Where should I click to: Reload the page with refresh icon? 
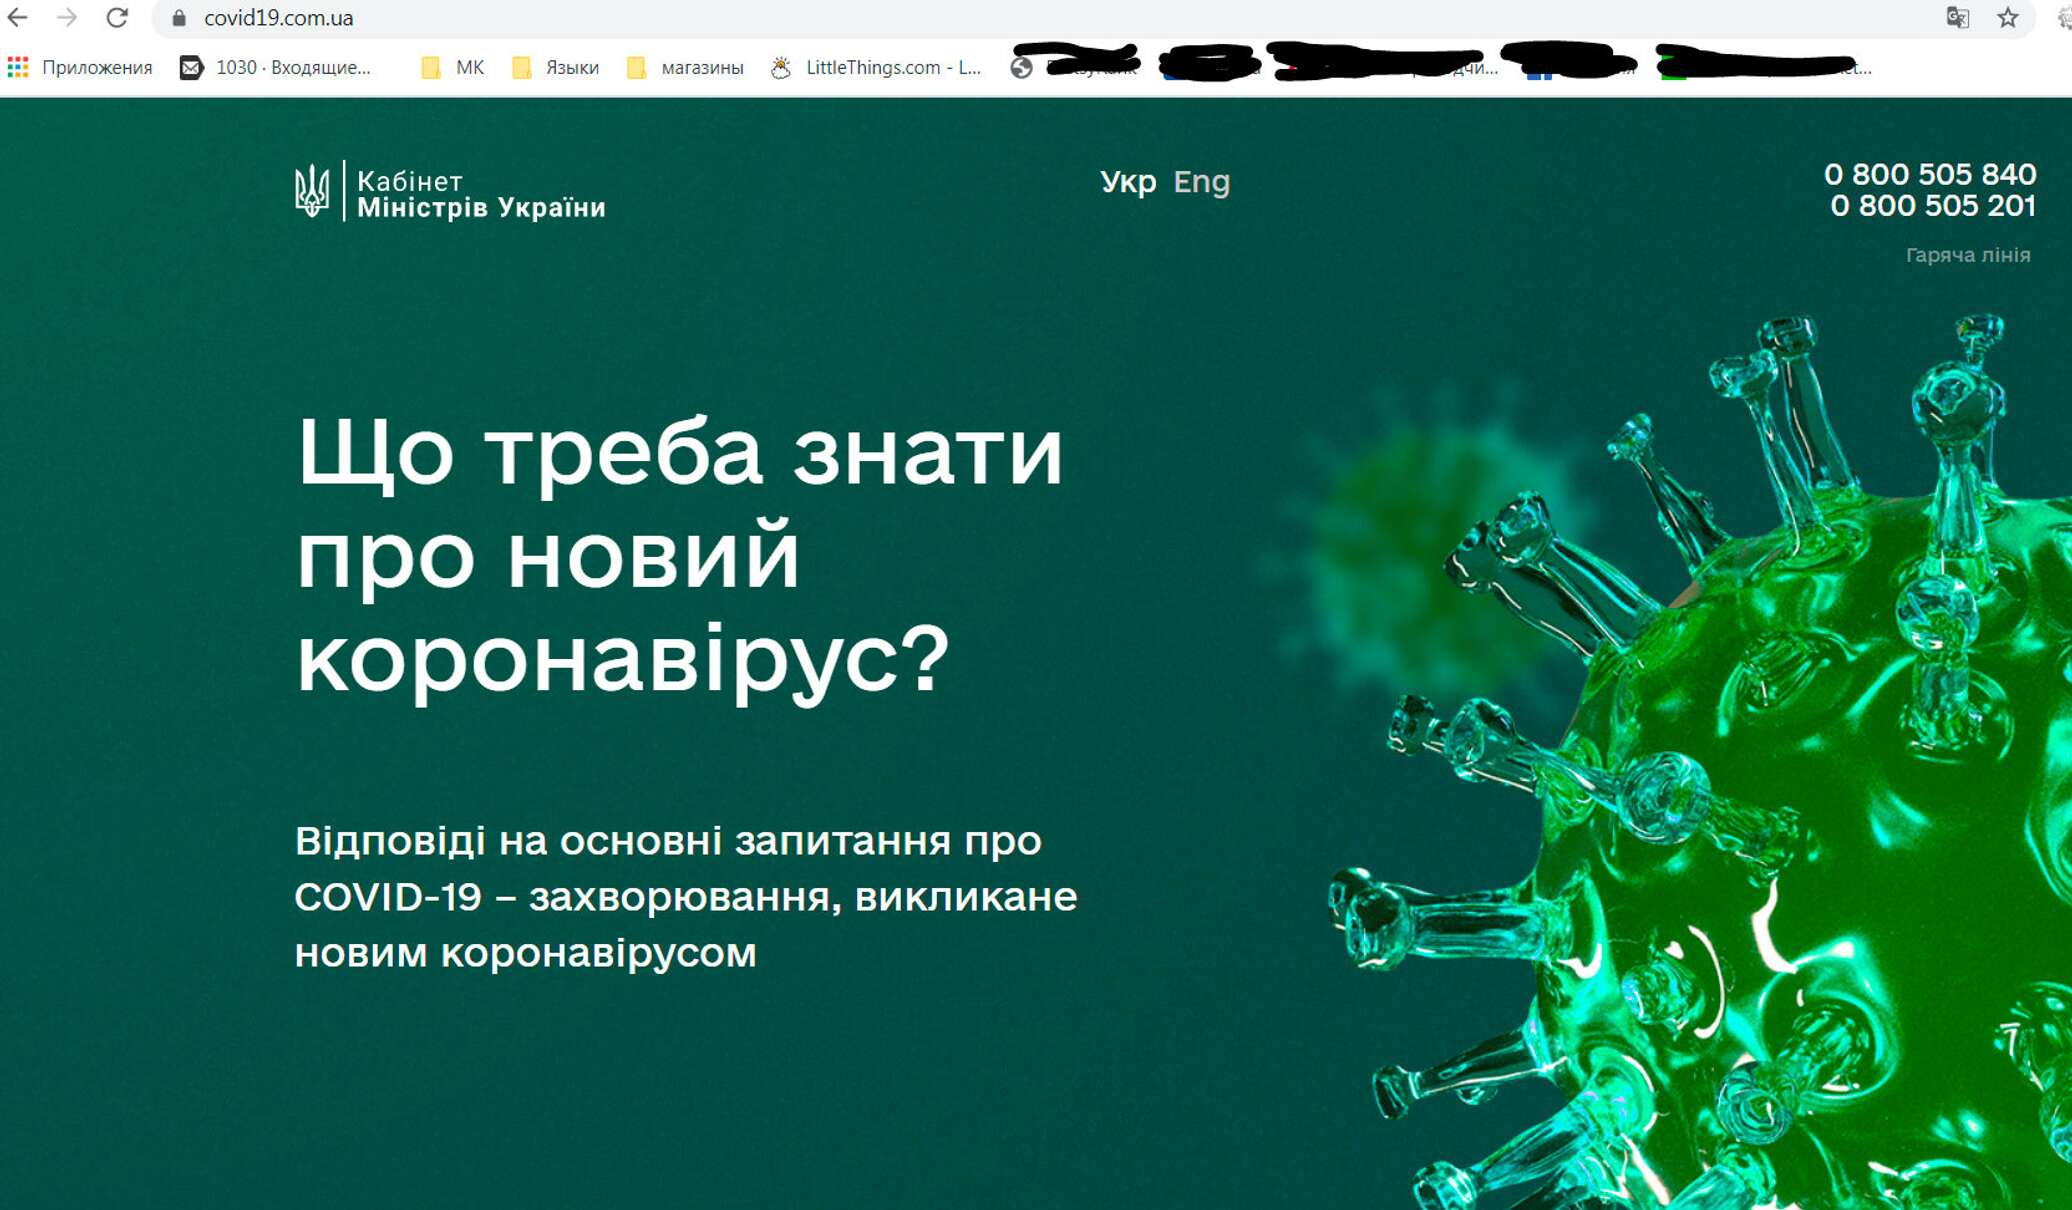(117, 18)
